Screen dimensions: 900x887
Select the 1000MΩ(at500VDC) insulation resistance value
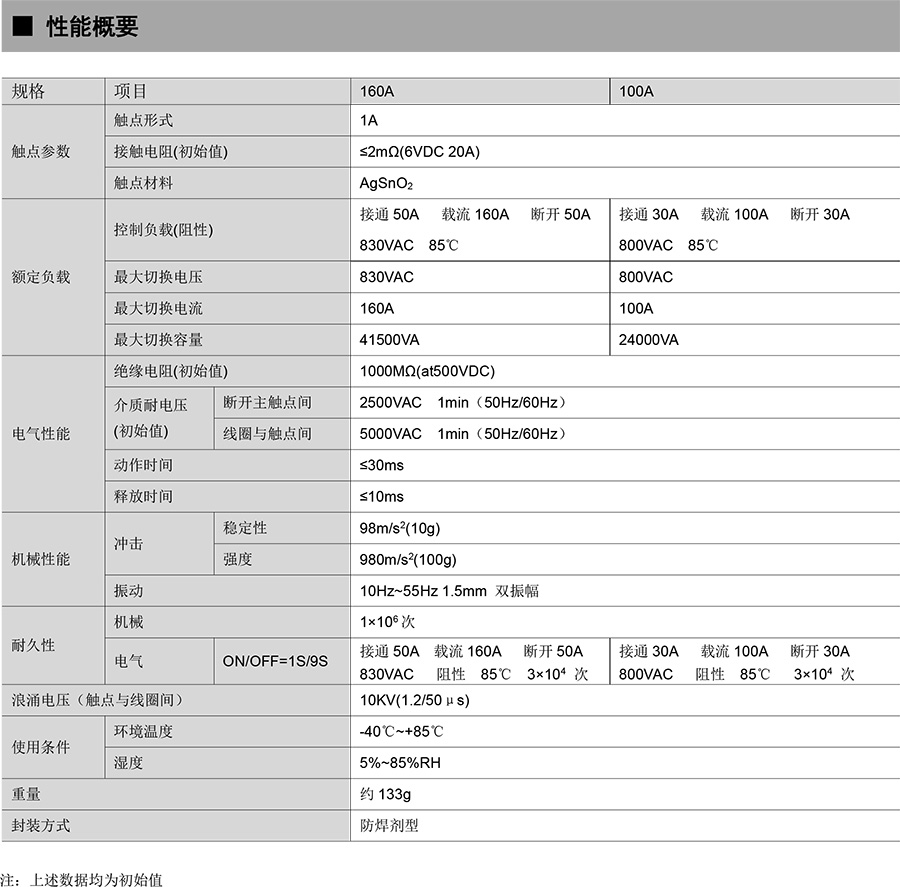(427, 371)
